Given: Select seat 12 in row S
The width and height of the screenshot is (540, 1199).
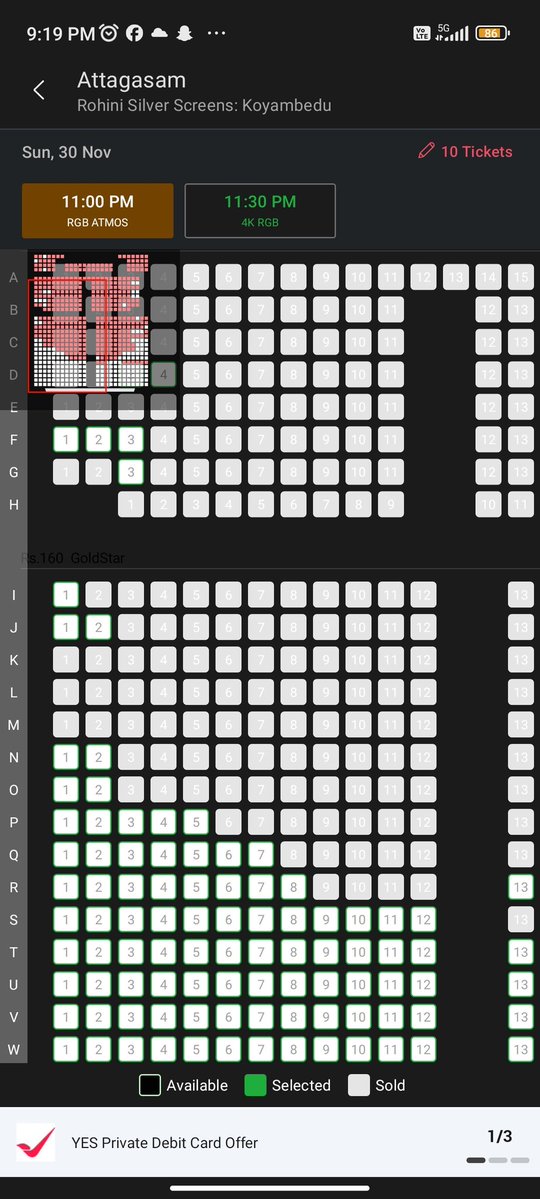Looking at the screenshot, I should 423,919.
